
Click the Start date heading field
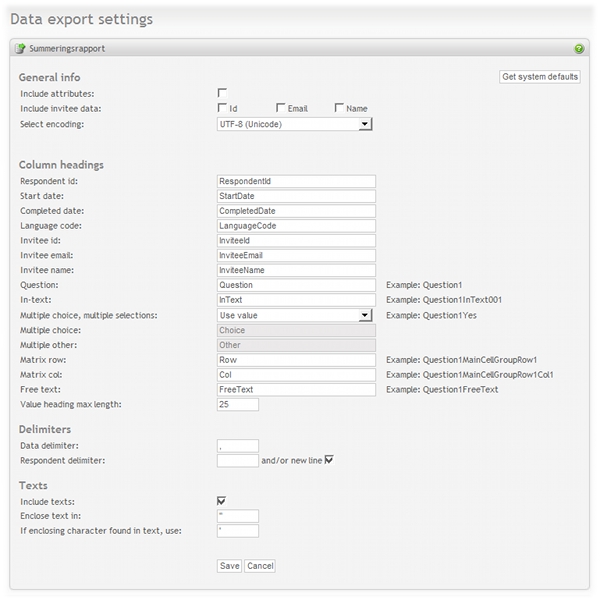(296, 196)
